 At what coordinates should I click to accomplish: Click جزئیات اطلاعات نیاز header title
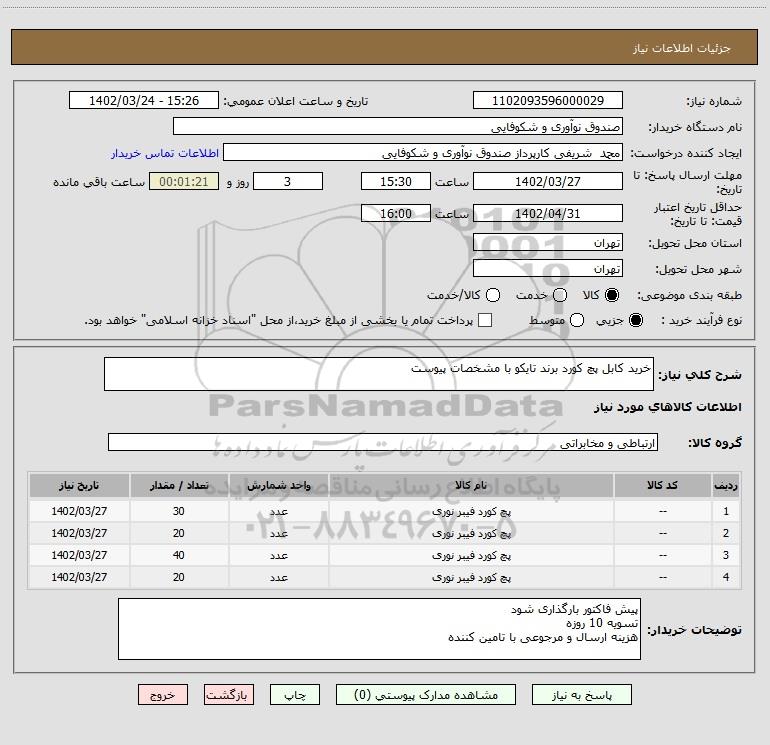[x=681, y=48]
